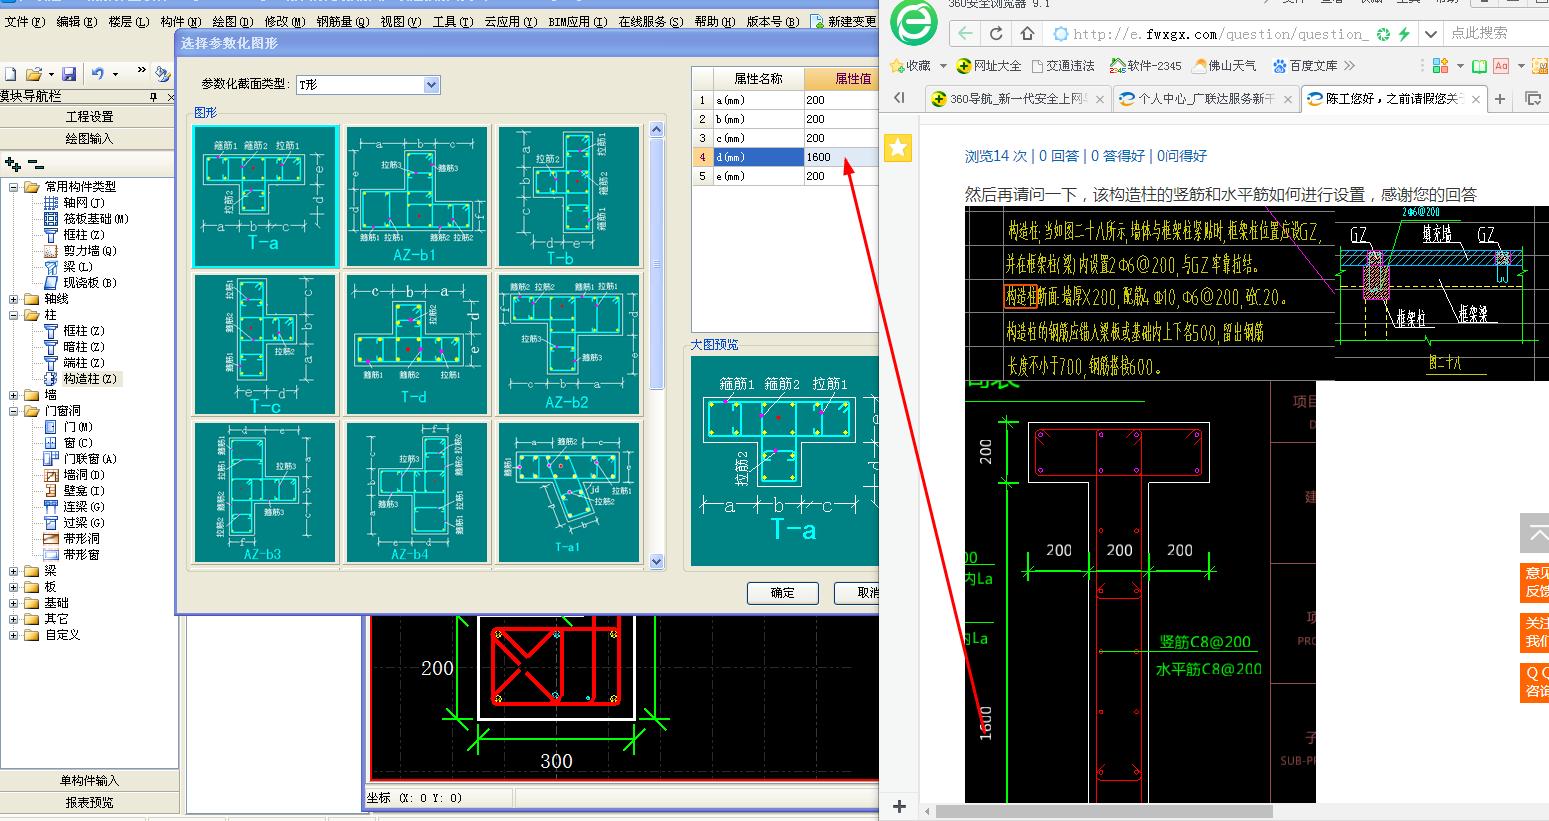The height and width of the screenshot is (821, 1549).
Task: Open browser address bar dropdown arrow
Action: 1431,33
